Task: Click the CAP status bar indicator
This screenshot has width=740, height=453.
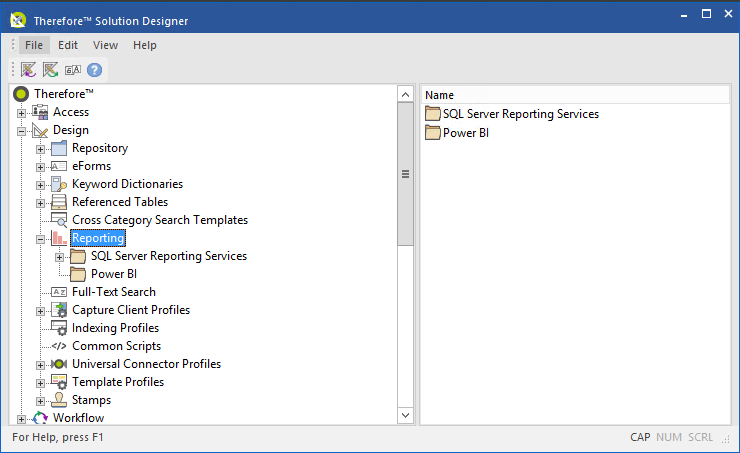Action: pyautogui.click(x=640, y=437)
